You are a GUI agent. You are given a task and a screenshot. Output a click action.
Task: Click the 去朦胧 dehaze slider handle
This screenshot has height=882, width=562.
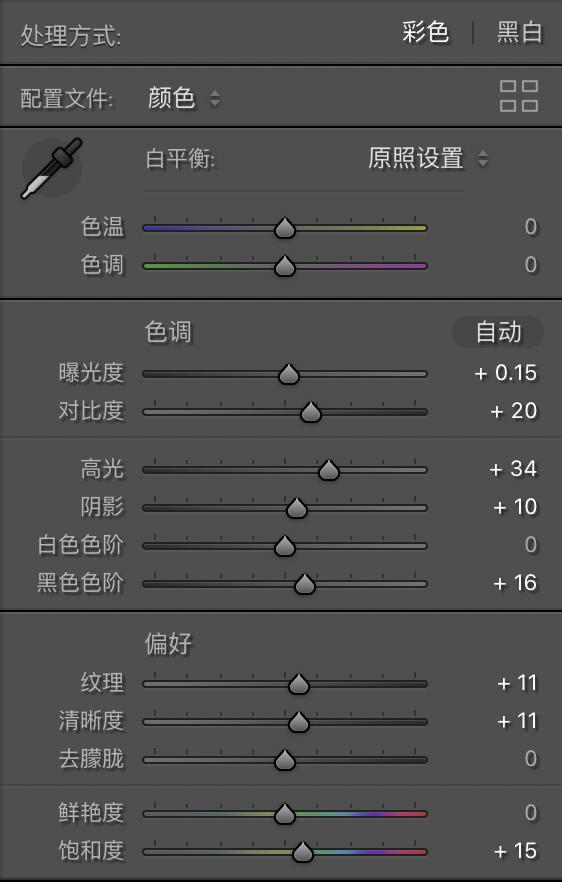(x=285, y=760)
